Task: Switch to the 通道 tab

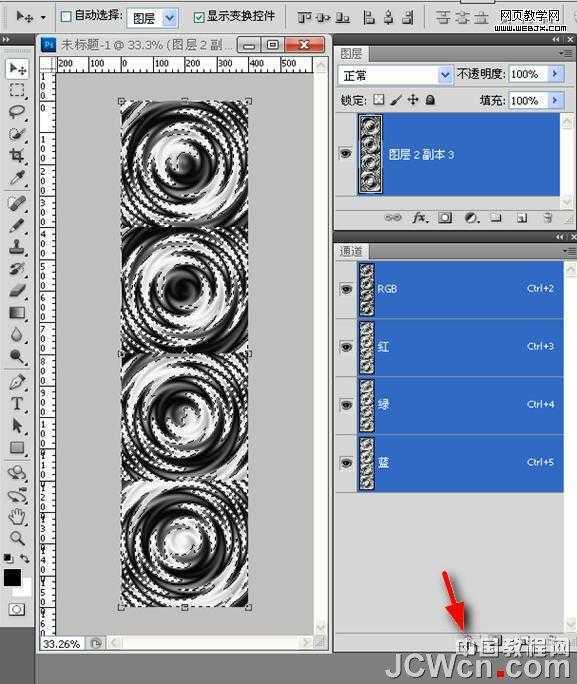Action: tap(351, 251)
